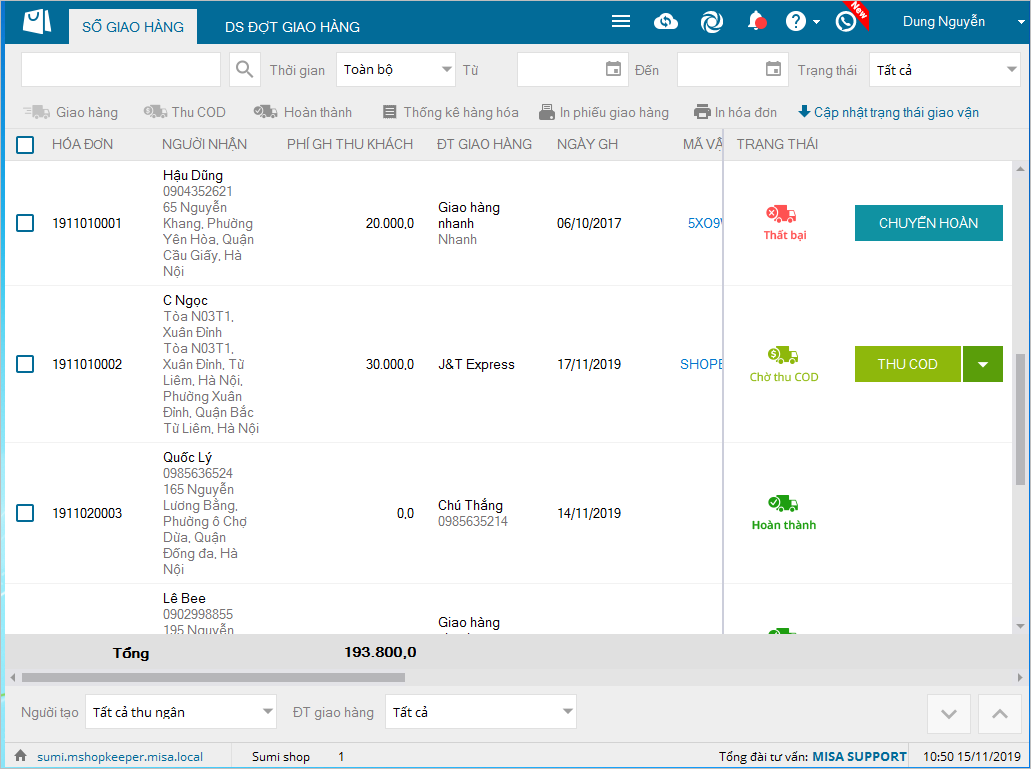This screenshot has width=1031, height=769.
Task: Click the cloud sync icon
Action: click(x=666, y=22)
